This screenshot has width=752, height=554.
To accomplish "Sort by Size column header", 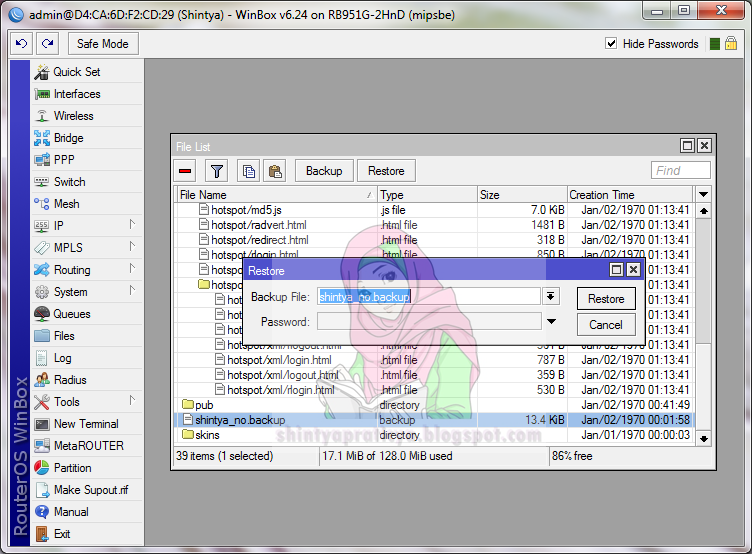I will click(x=522, y=195).
